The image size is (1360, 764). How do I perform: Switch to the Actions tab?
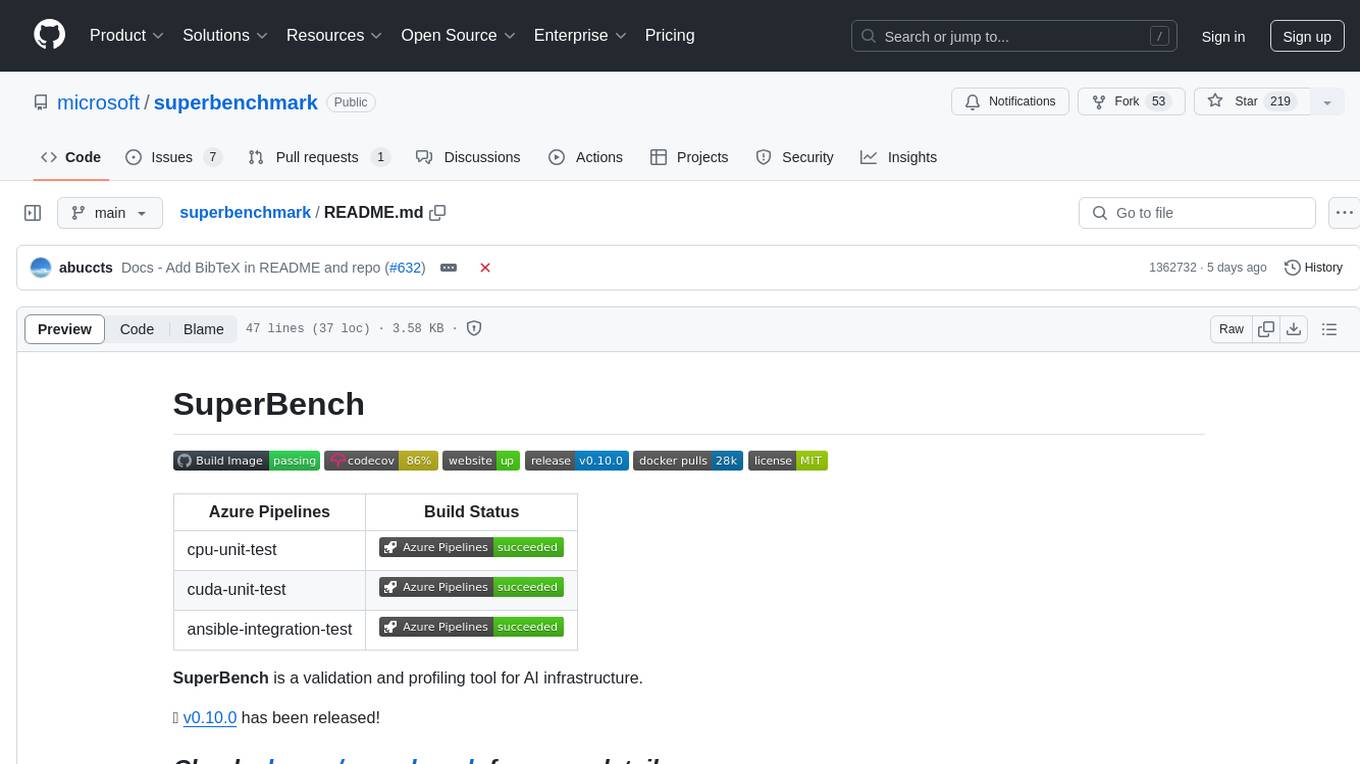coord(586,157)
